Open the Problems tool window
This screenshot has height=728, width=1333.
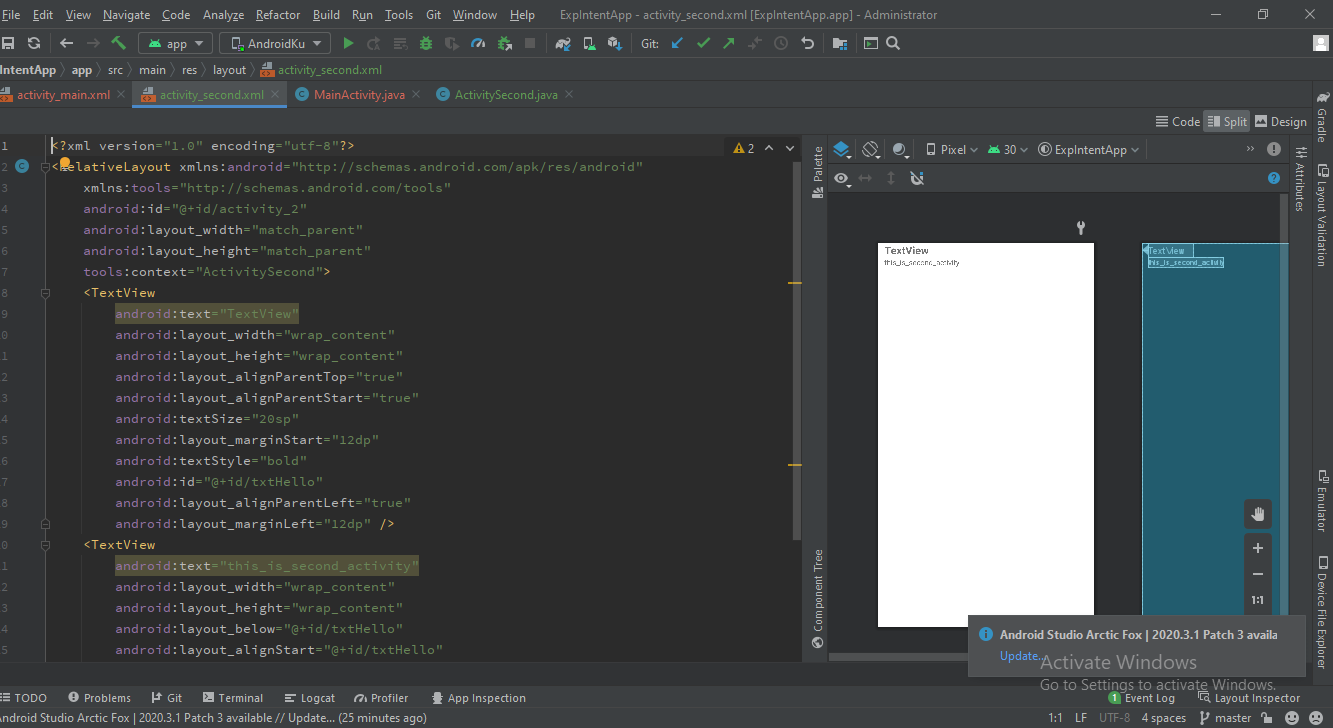99,698
